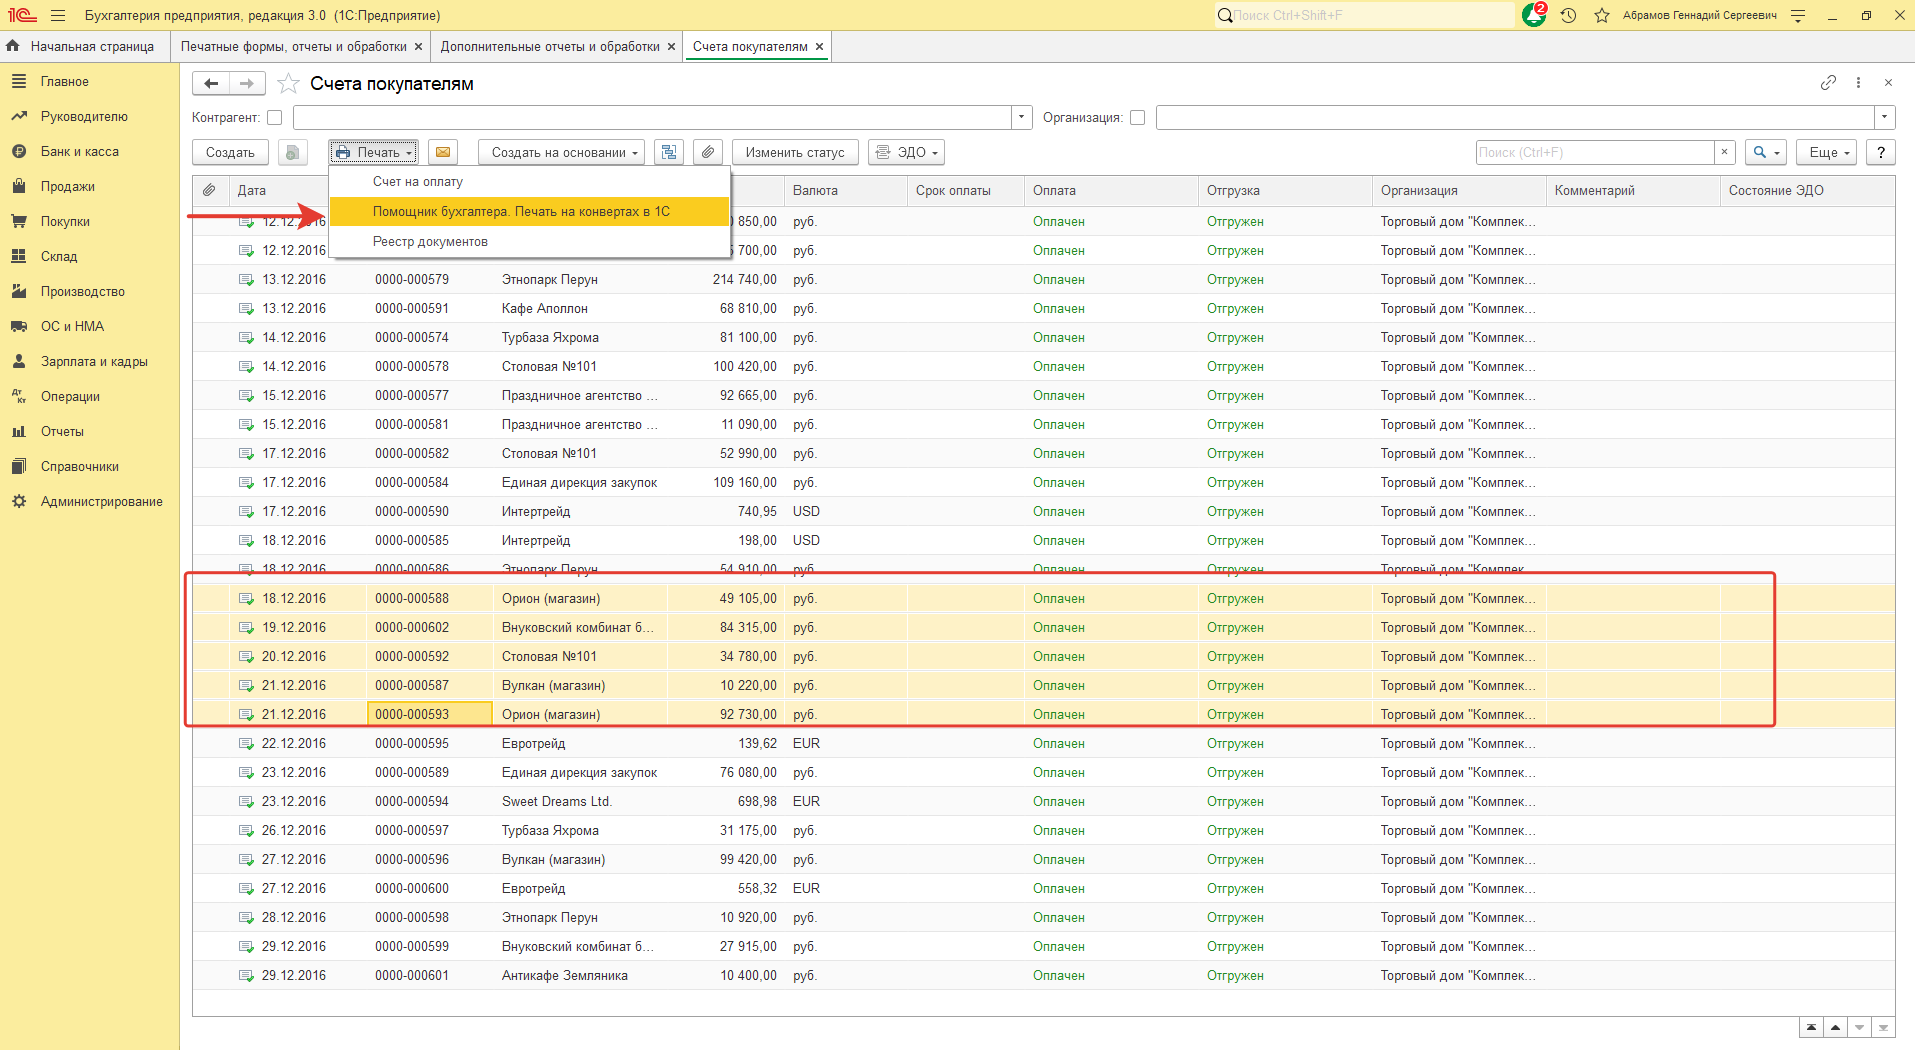The height and width of the screenshot is (1050, 1915).
Task: Open the document structure icon beside Create on basis
Action: click(x=669, y=152)
